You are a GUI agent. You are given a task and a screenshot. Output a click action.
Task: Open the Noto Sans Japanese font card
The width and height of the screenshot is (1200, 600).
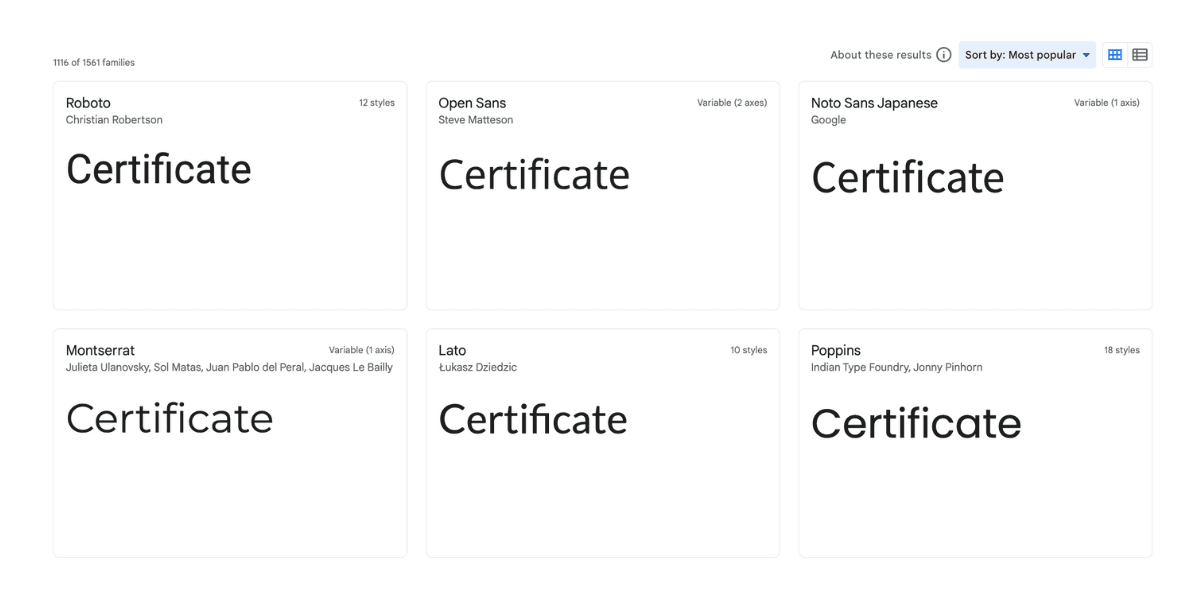click(975, 196)
